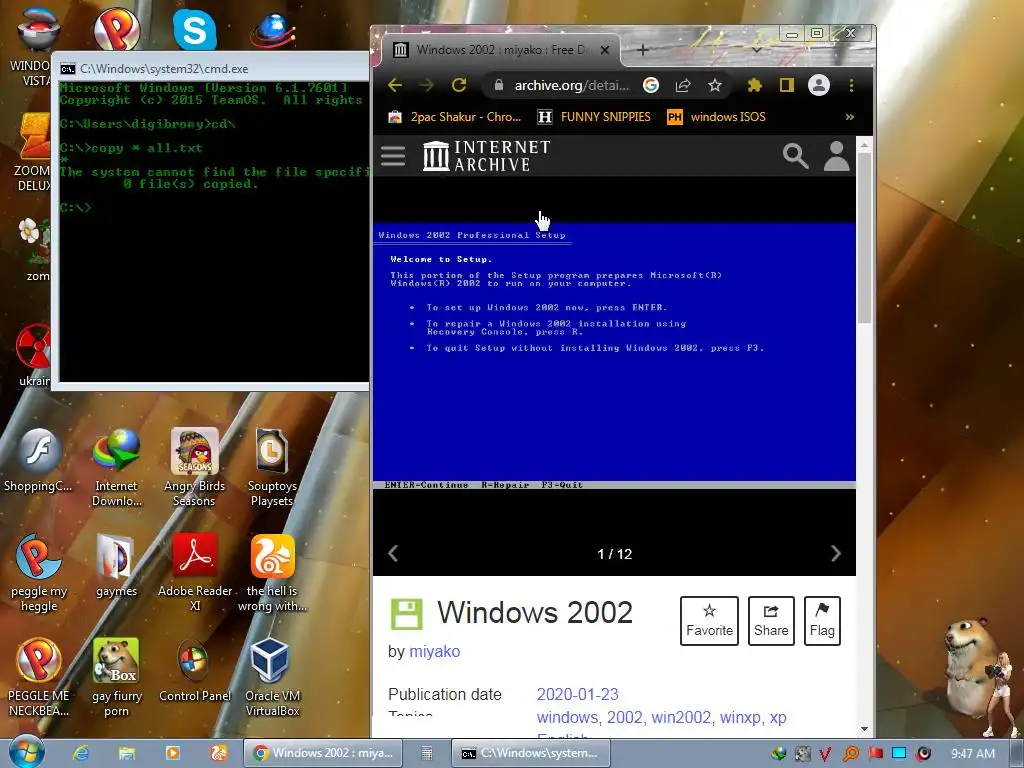Open a new Chrome tab
This screenshot has width=1024, height=768.
643,50
